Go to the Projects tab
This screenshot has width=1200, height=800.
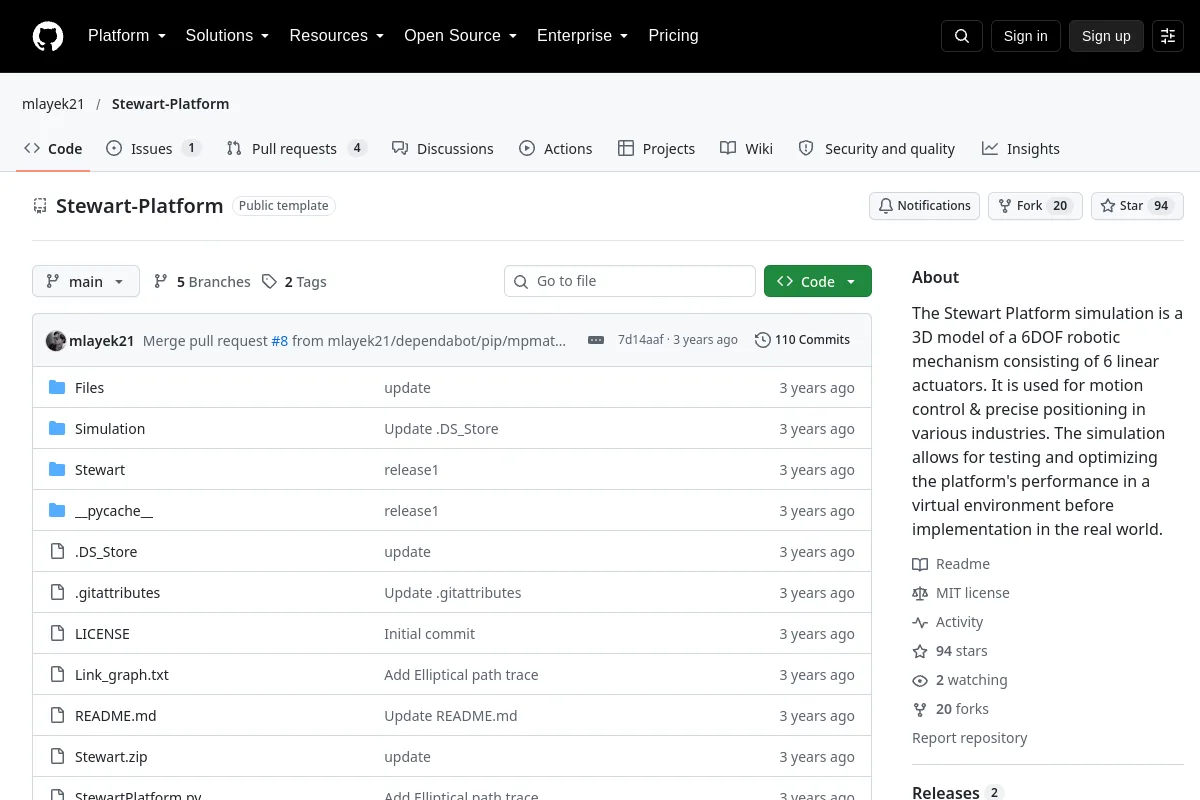point(656,149)
